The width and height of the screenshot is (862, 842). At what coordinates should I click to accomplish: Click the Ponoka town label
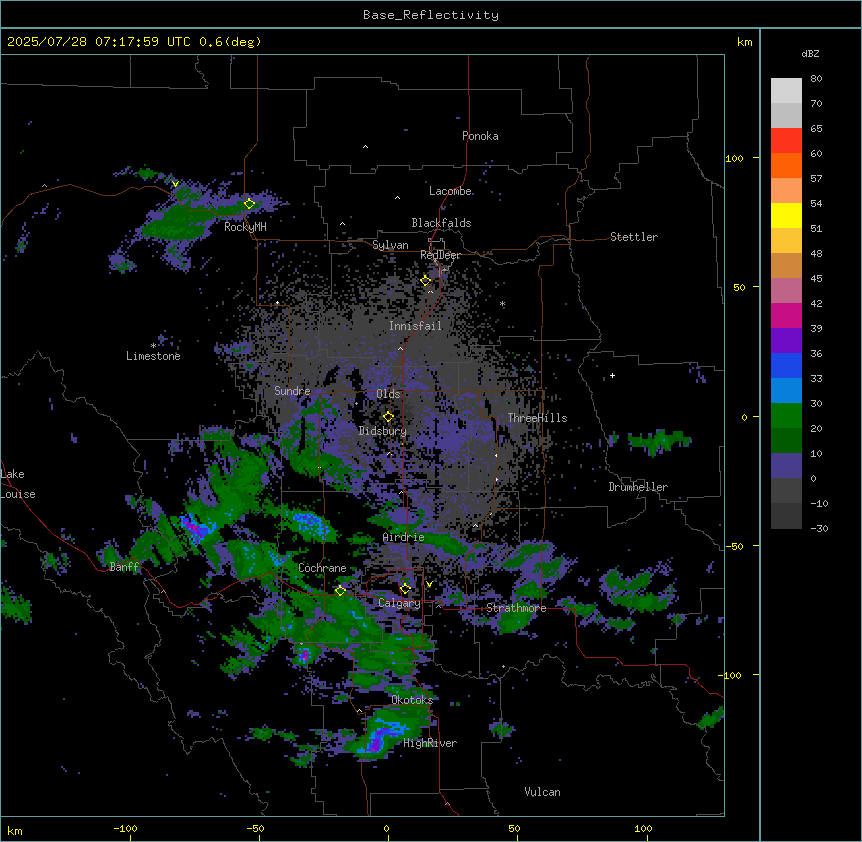(x=480, y=136)
